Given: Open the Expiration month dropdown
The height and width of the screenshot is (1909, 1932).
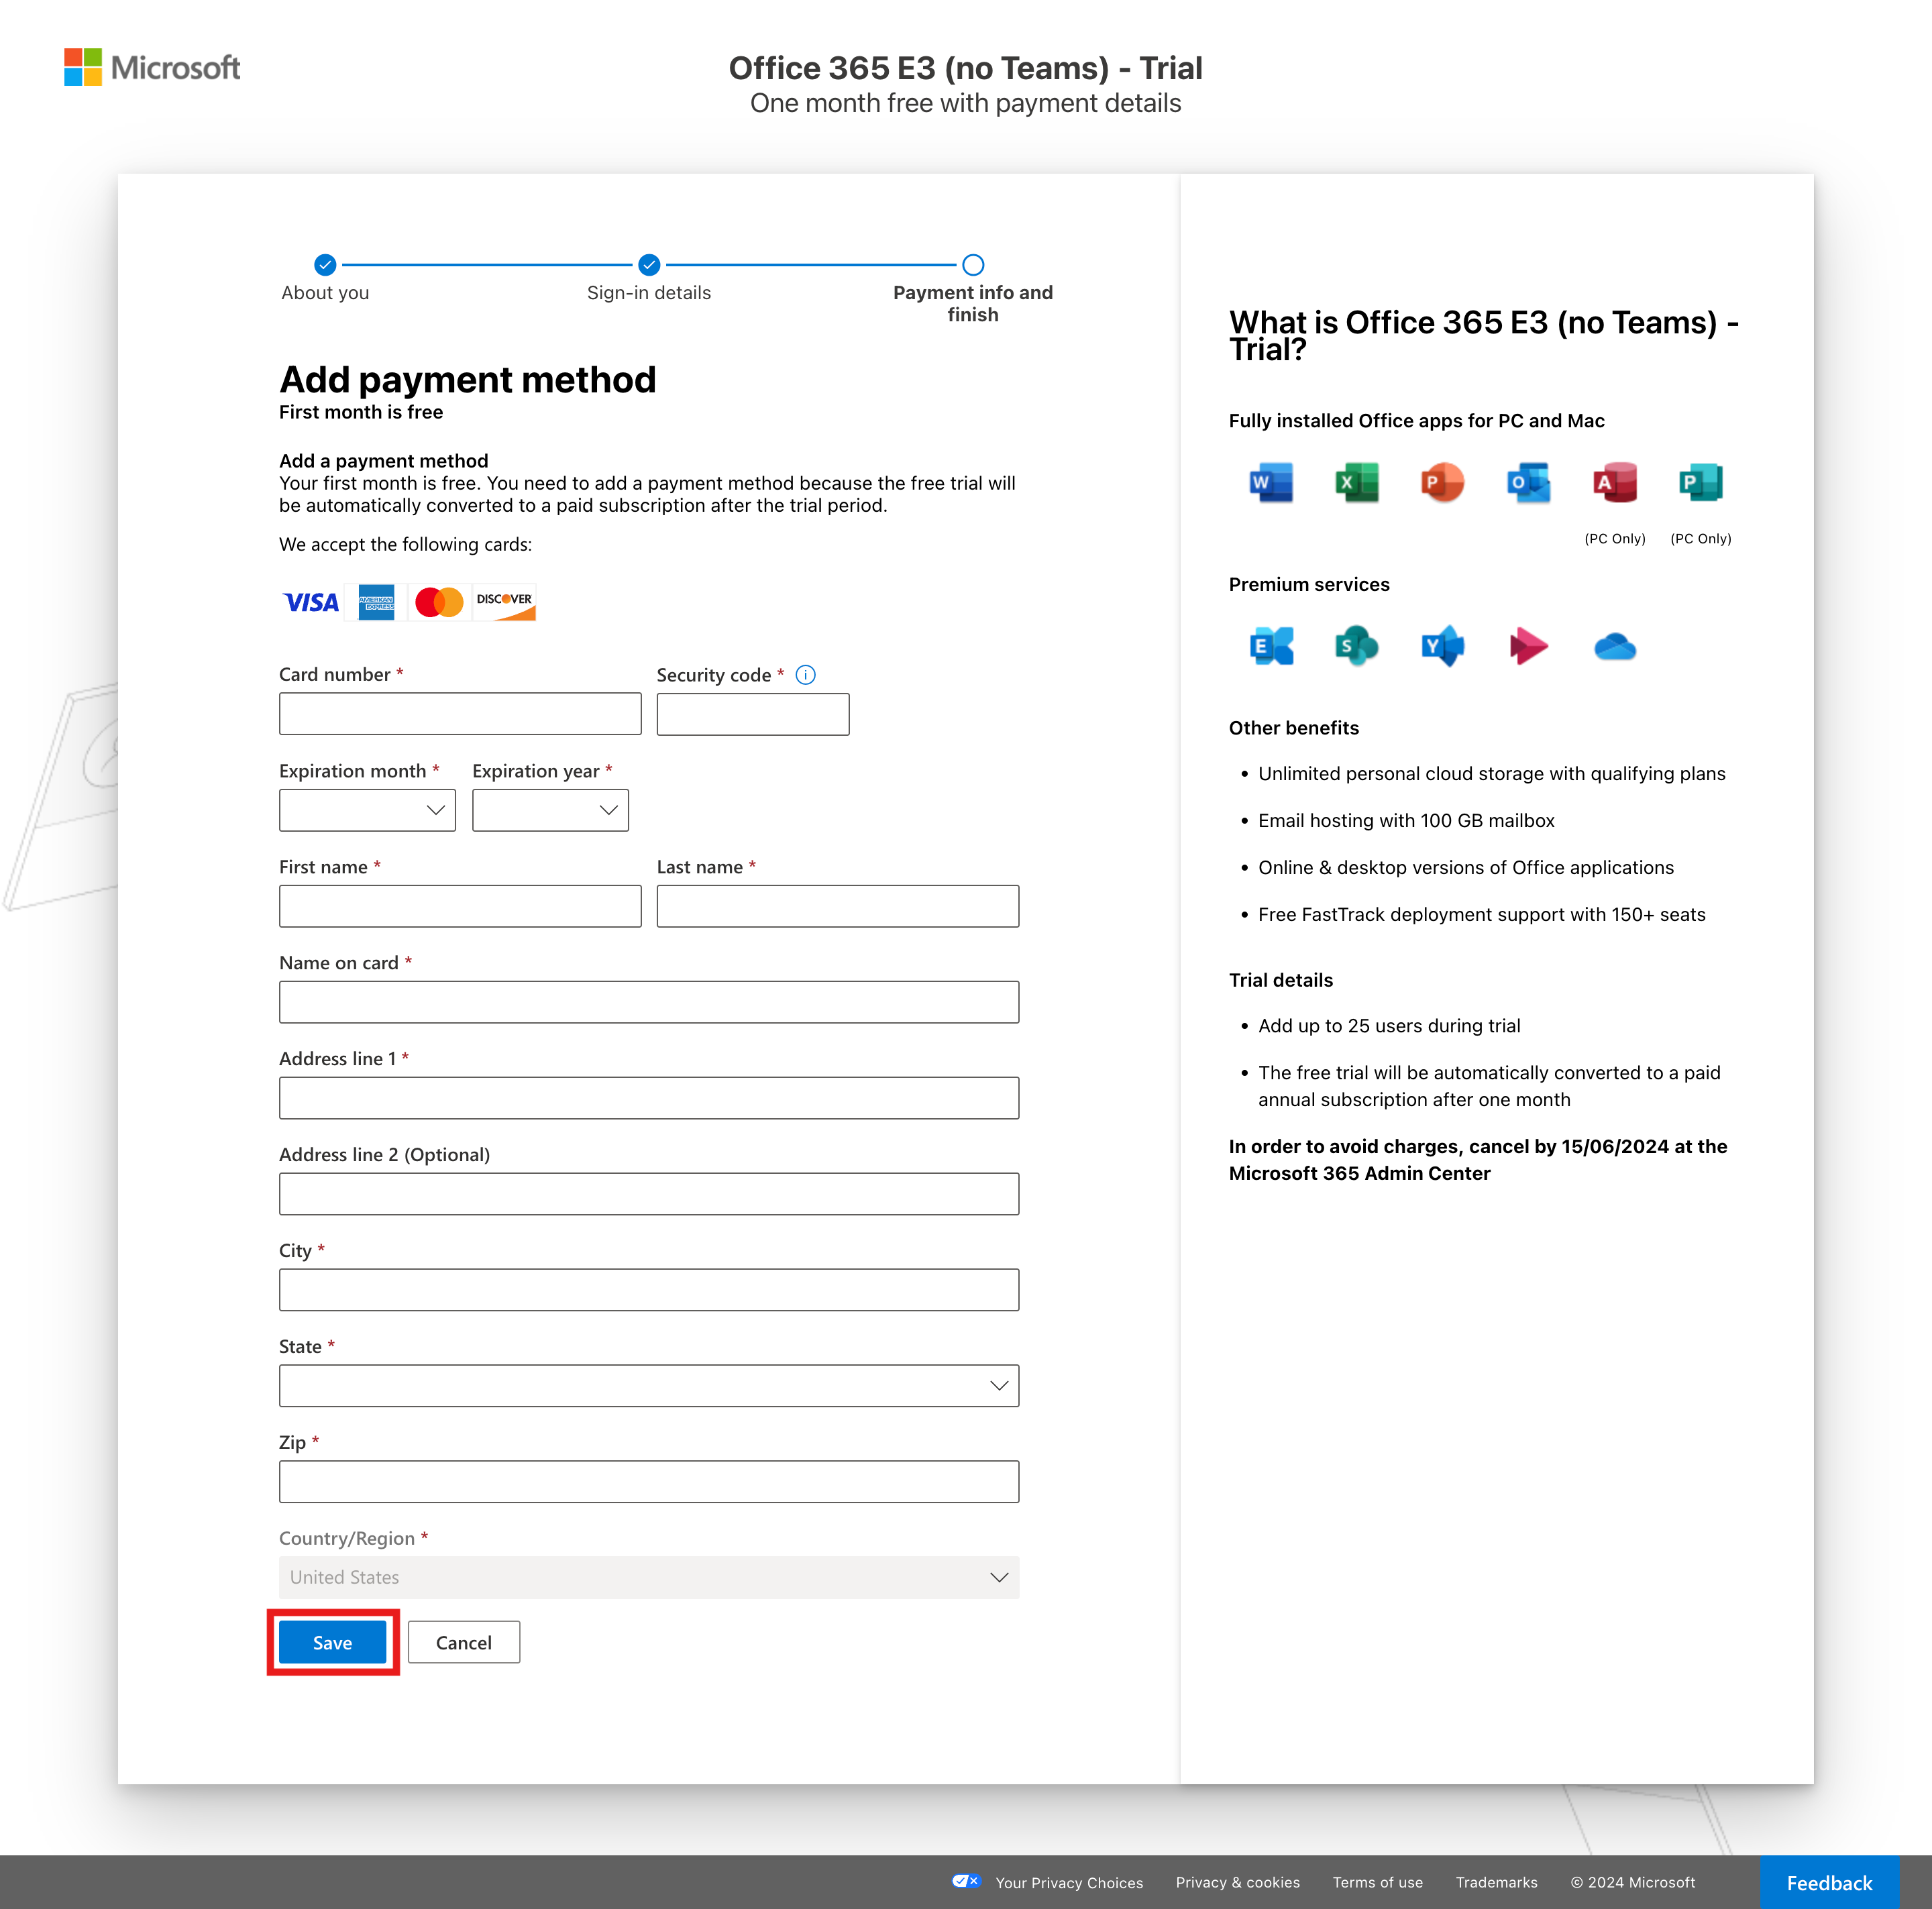Looking at the screenshot, I should [367, 810].
